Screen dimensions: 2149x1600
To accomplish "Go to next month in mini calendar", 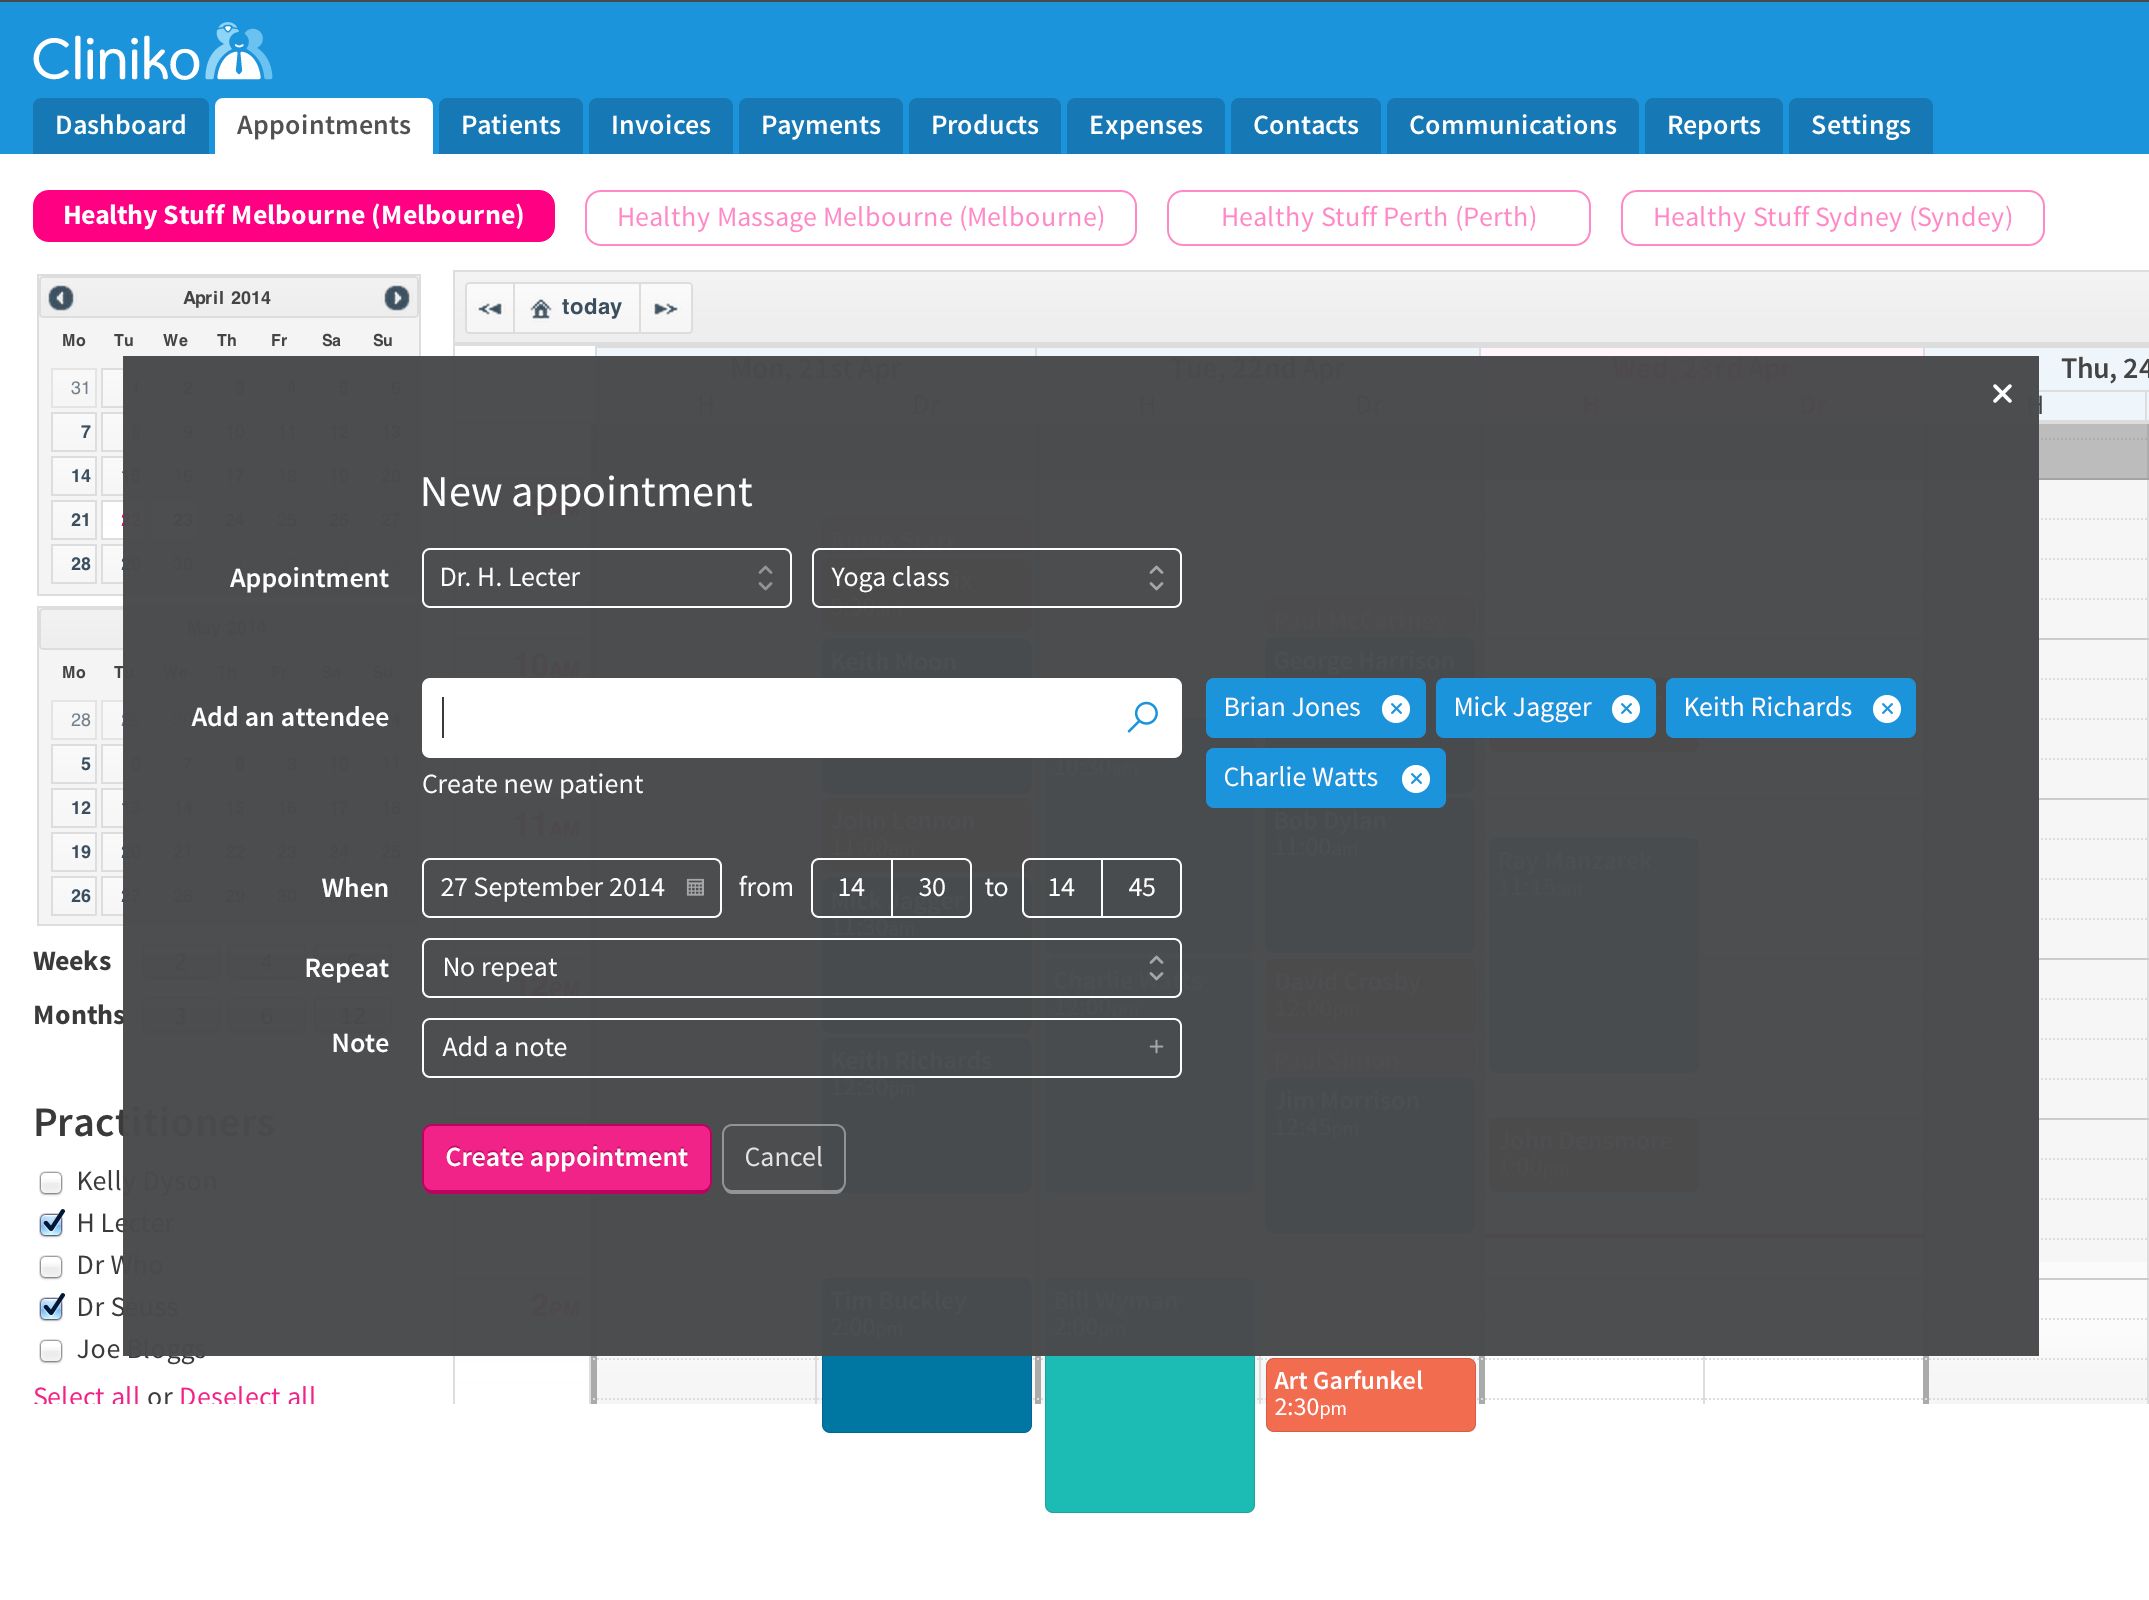I will click(396, 298).
